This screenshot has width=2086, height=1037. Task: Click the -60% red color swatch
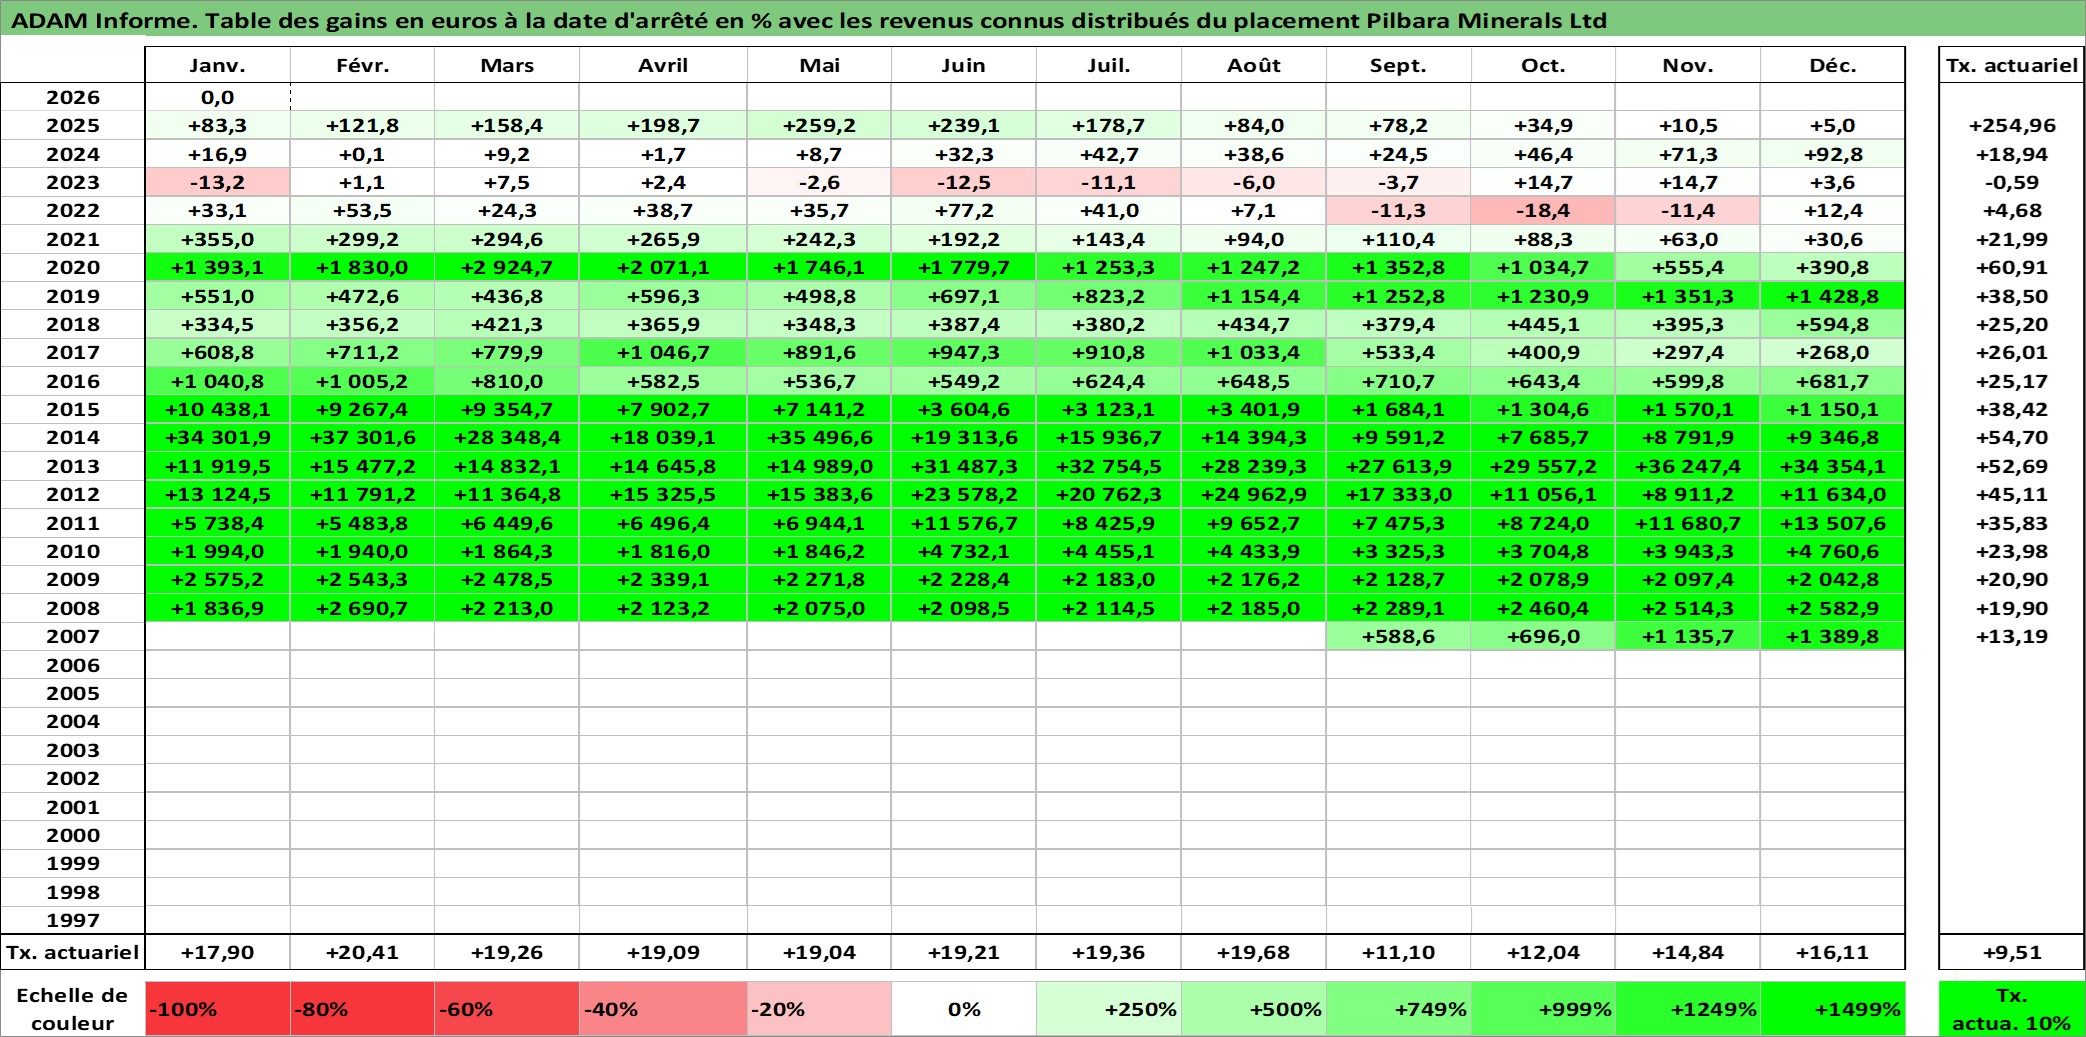(x=507, y=1009)
